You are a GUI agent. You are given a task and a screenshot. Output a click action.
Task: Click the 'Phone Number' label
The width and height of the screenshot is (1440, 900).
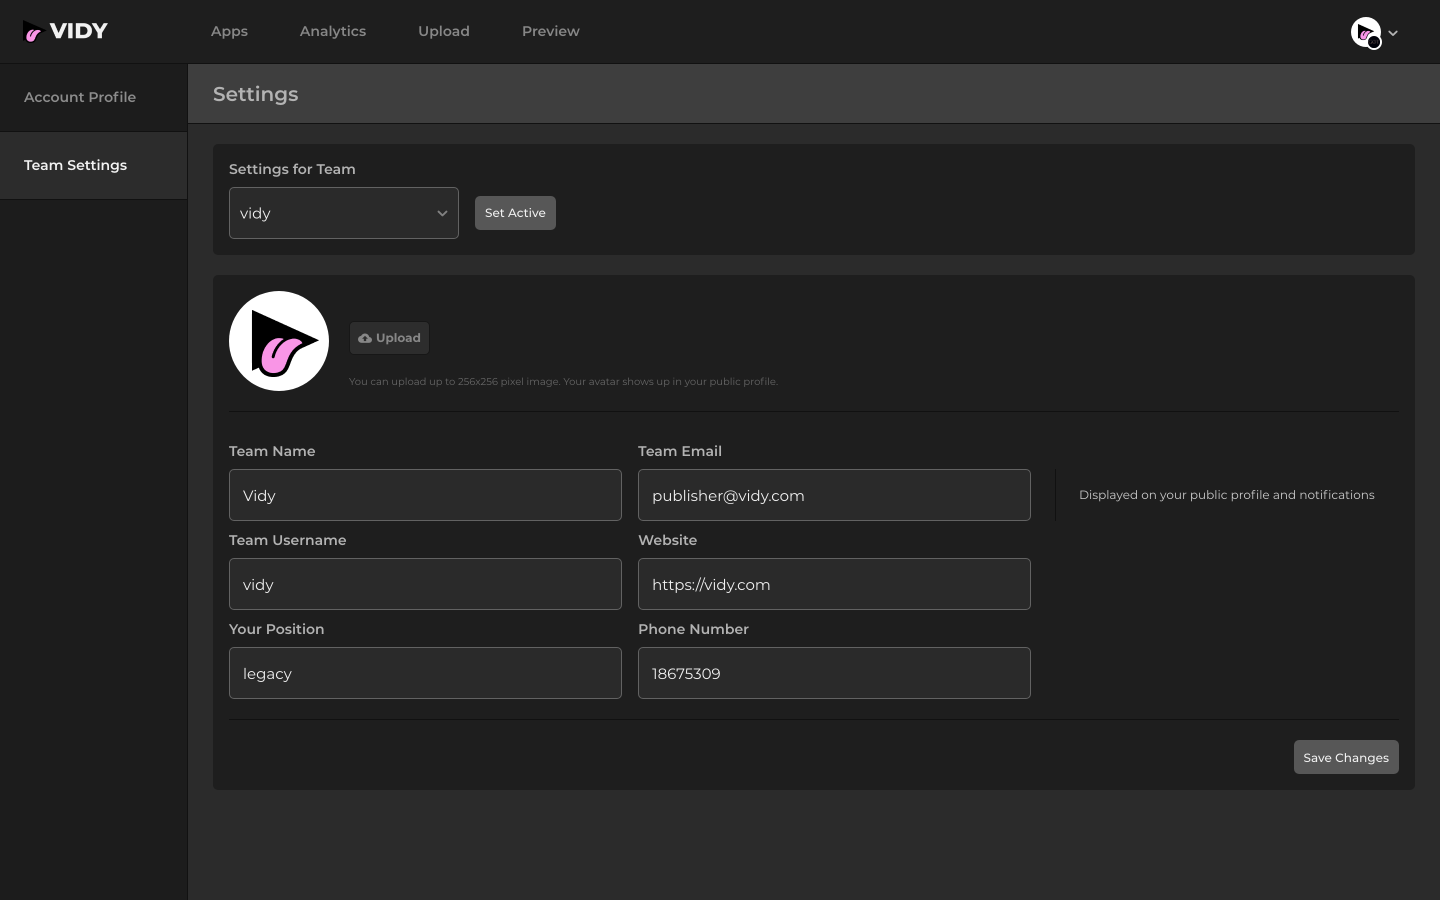pyautogui.click(x=694, y=629)
